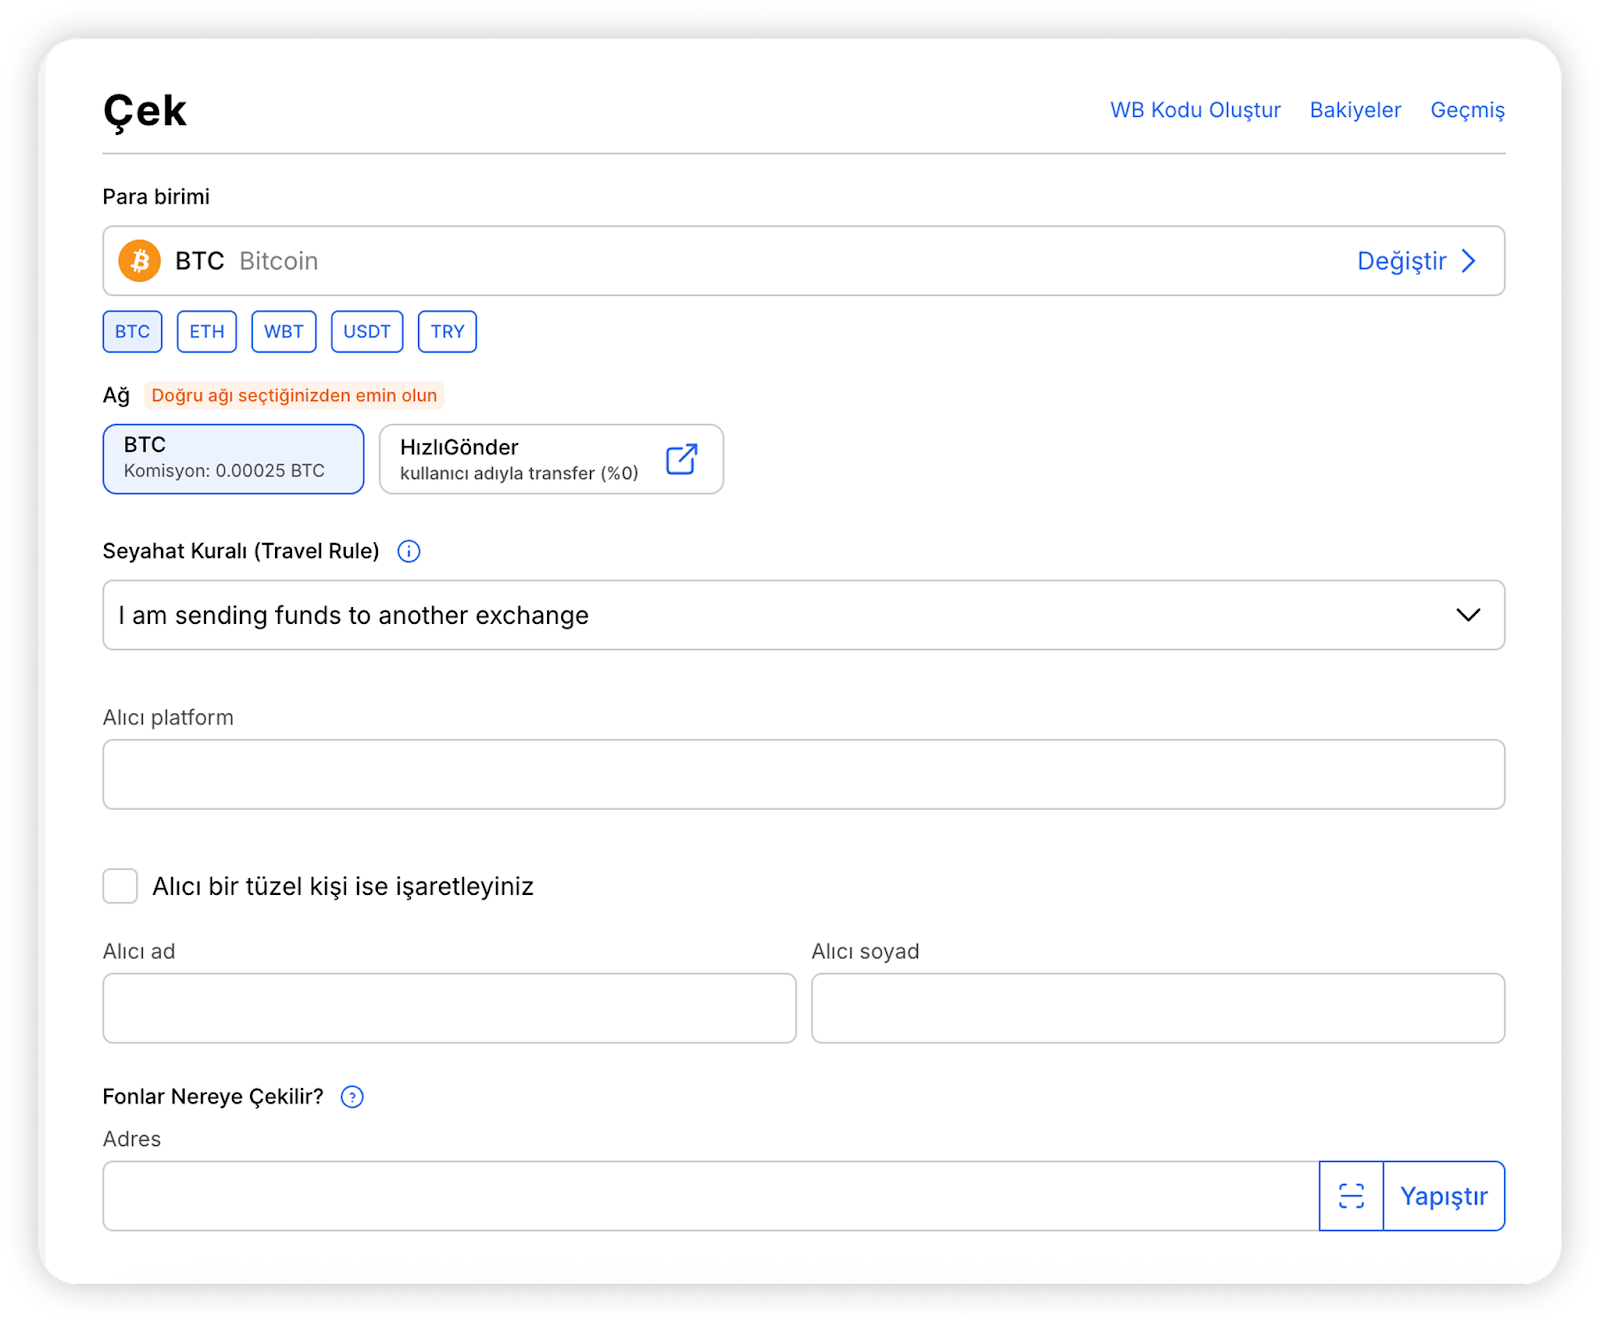Open Geçmiş history link

click(x=1467, y=110)
